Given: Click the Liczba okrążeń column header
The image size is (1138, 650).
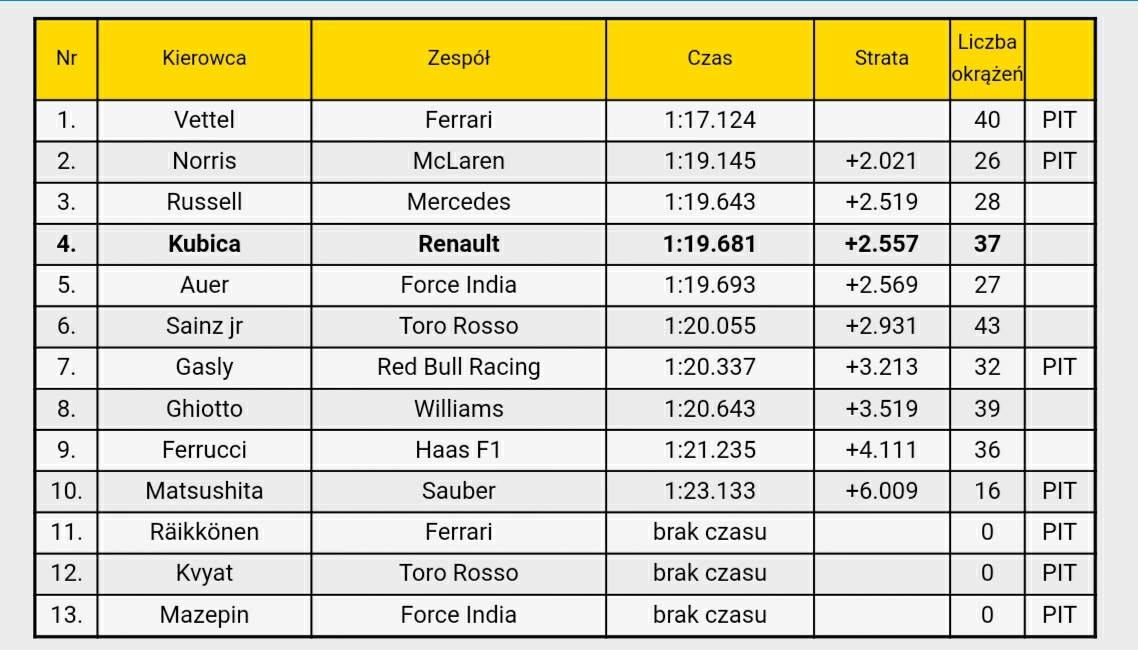Looking at the screenshot, I should click(x=987, y=59).
